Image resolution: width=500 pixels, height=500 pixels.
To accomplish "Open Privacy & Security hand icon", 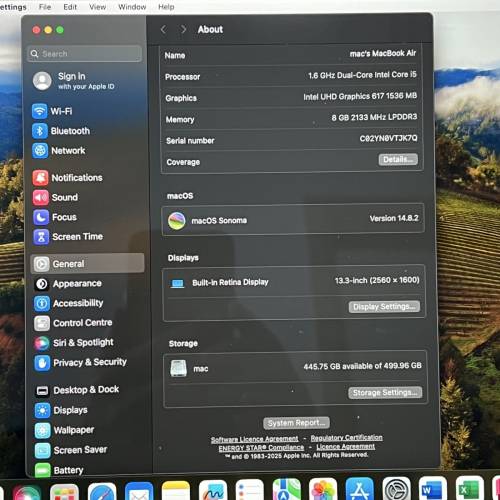I will tap(42, 363).
